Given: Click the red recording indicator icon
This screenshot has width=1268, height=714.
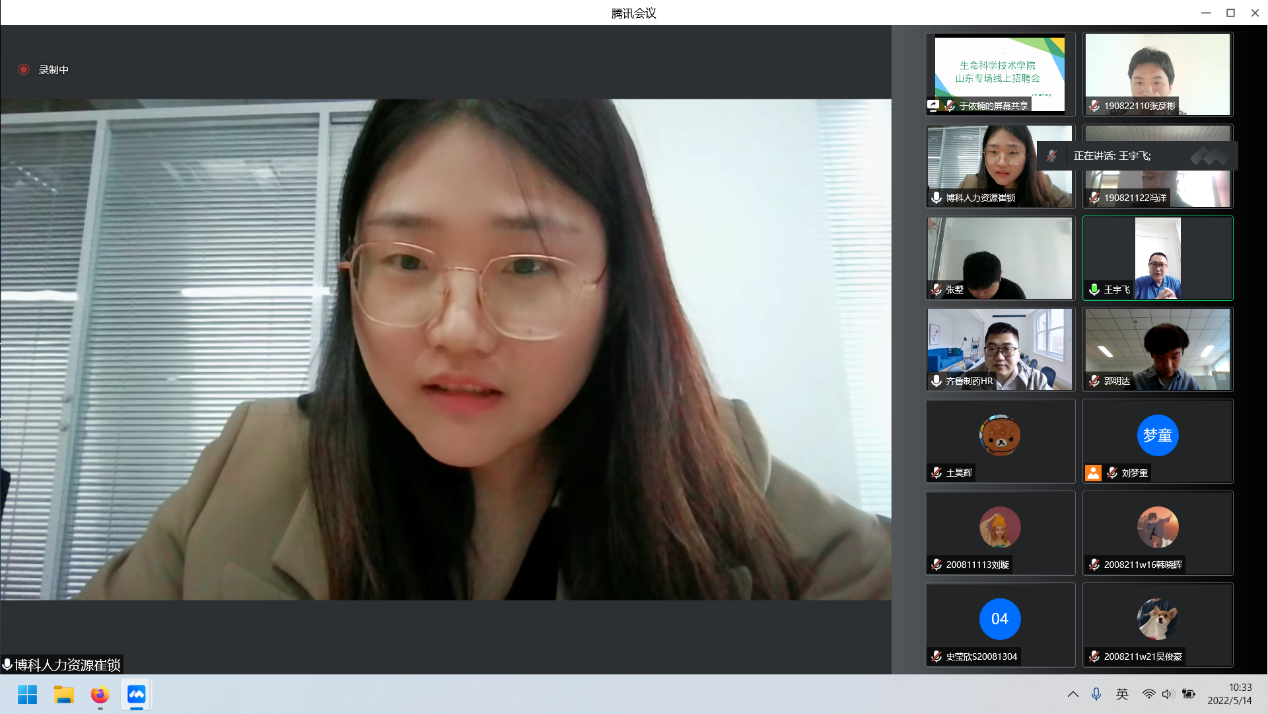Looking at the screenshot, I should [x=24, y=70].
